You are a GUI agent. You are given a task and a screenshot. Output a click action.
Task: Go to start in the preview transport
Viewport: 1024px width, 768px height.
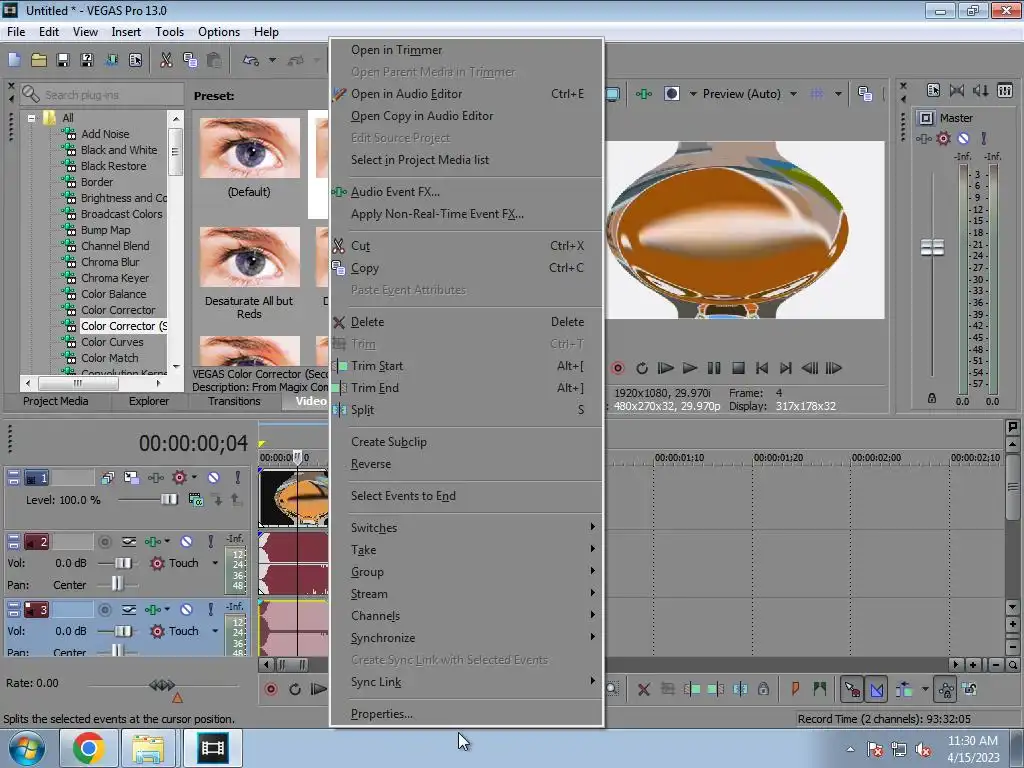tap(761, 368)
